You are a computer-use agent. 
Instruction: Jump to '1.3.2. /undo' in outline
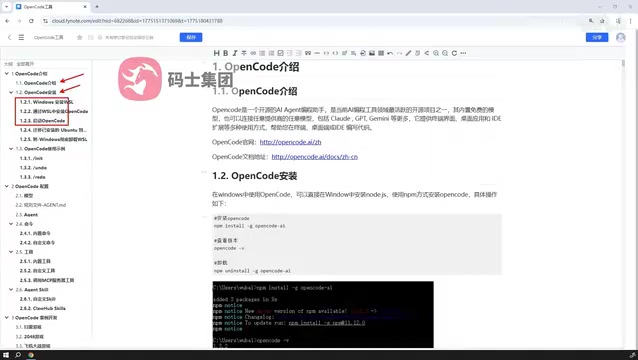[33, 168]
